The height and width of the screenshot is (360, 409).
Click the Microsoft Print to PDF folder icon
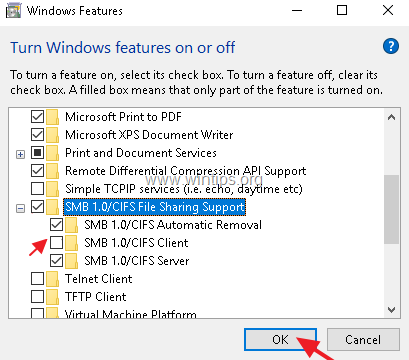tap(52, 117)
